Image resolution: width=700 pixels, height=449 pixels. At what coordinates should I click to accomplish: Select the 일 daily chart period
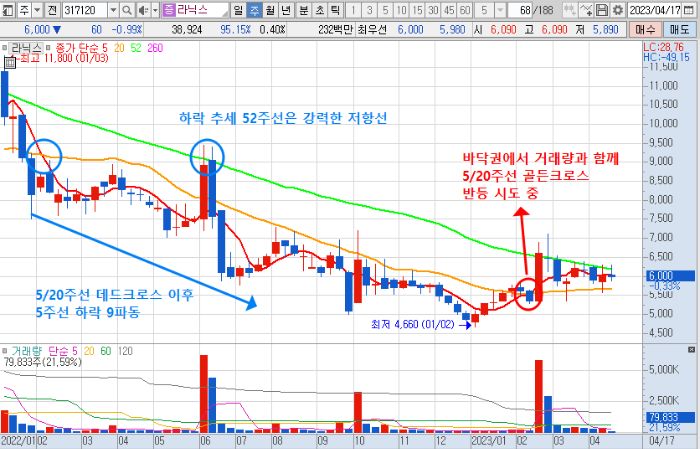point(238,9)
